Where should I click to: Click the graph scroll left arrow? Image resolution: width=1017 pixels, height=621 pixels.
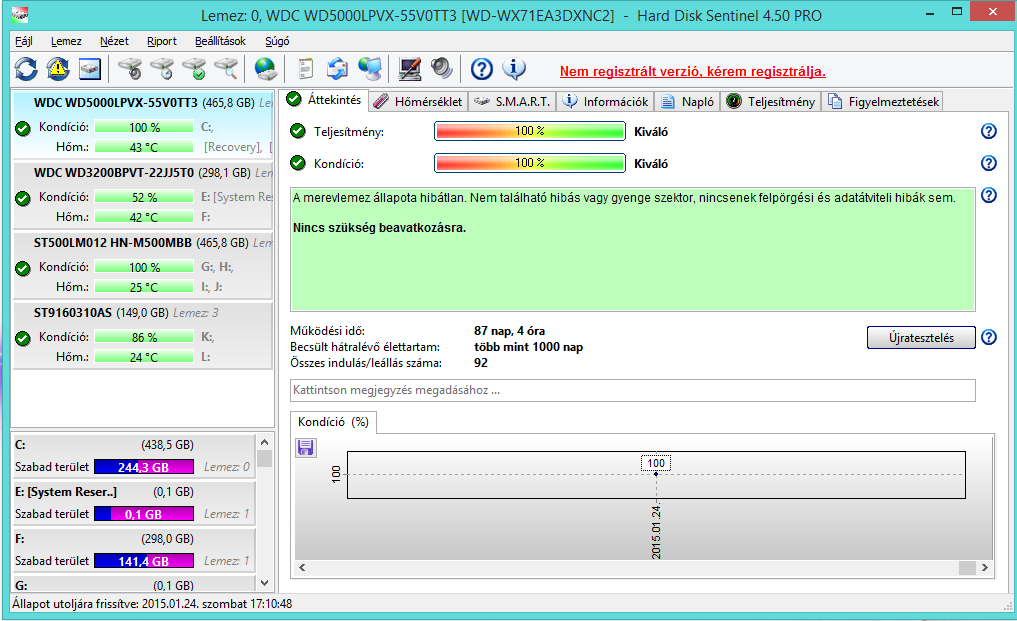[x=302, y=568]
